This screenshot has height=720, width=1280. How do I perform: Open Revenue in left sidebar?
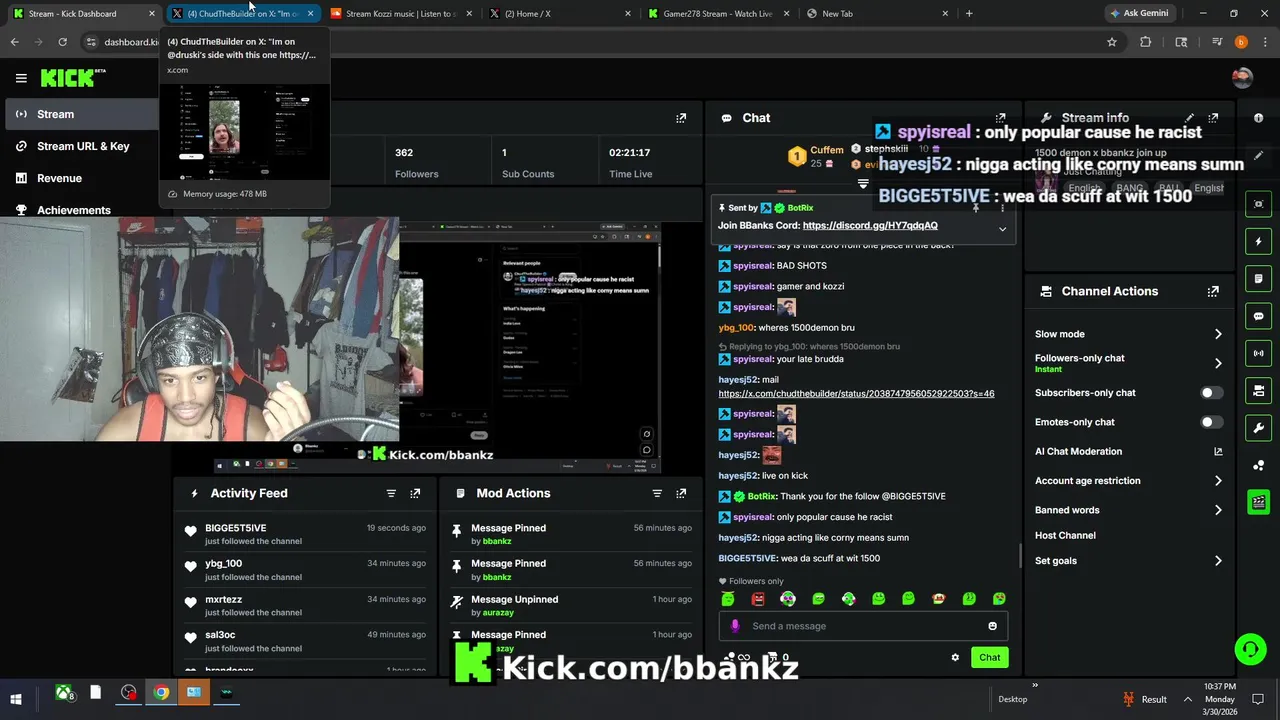[80, 178]
